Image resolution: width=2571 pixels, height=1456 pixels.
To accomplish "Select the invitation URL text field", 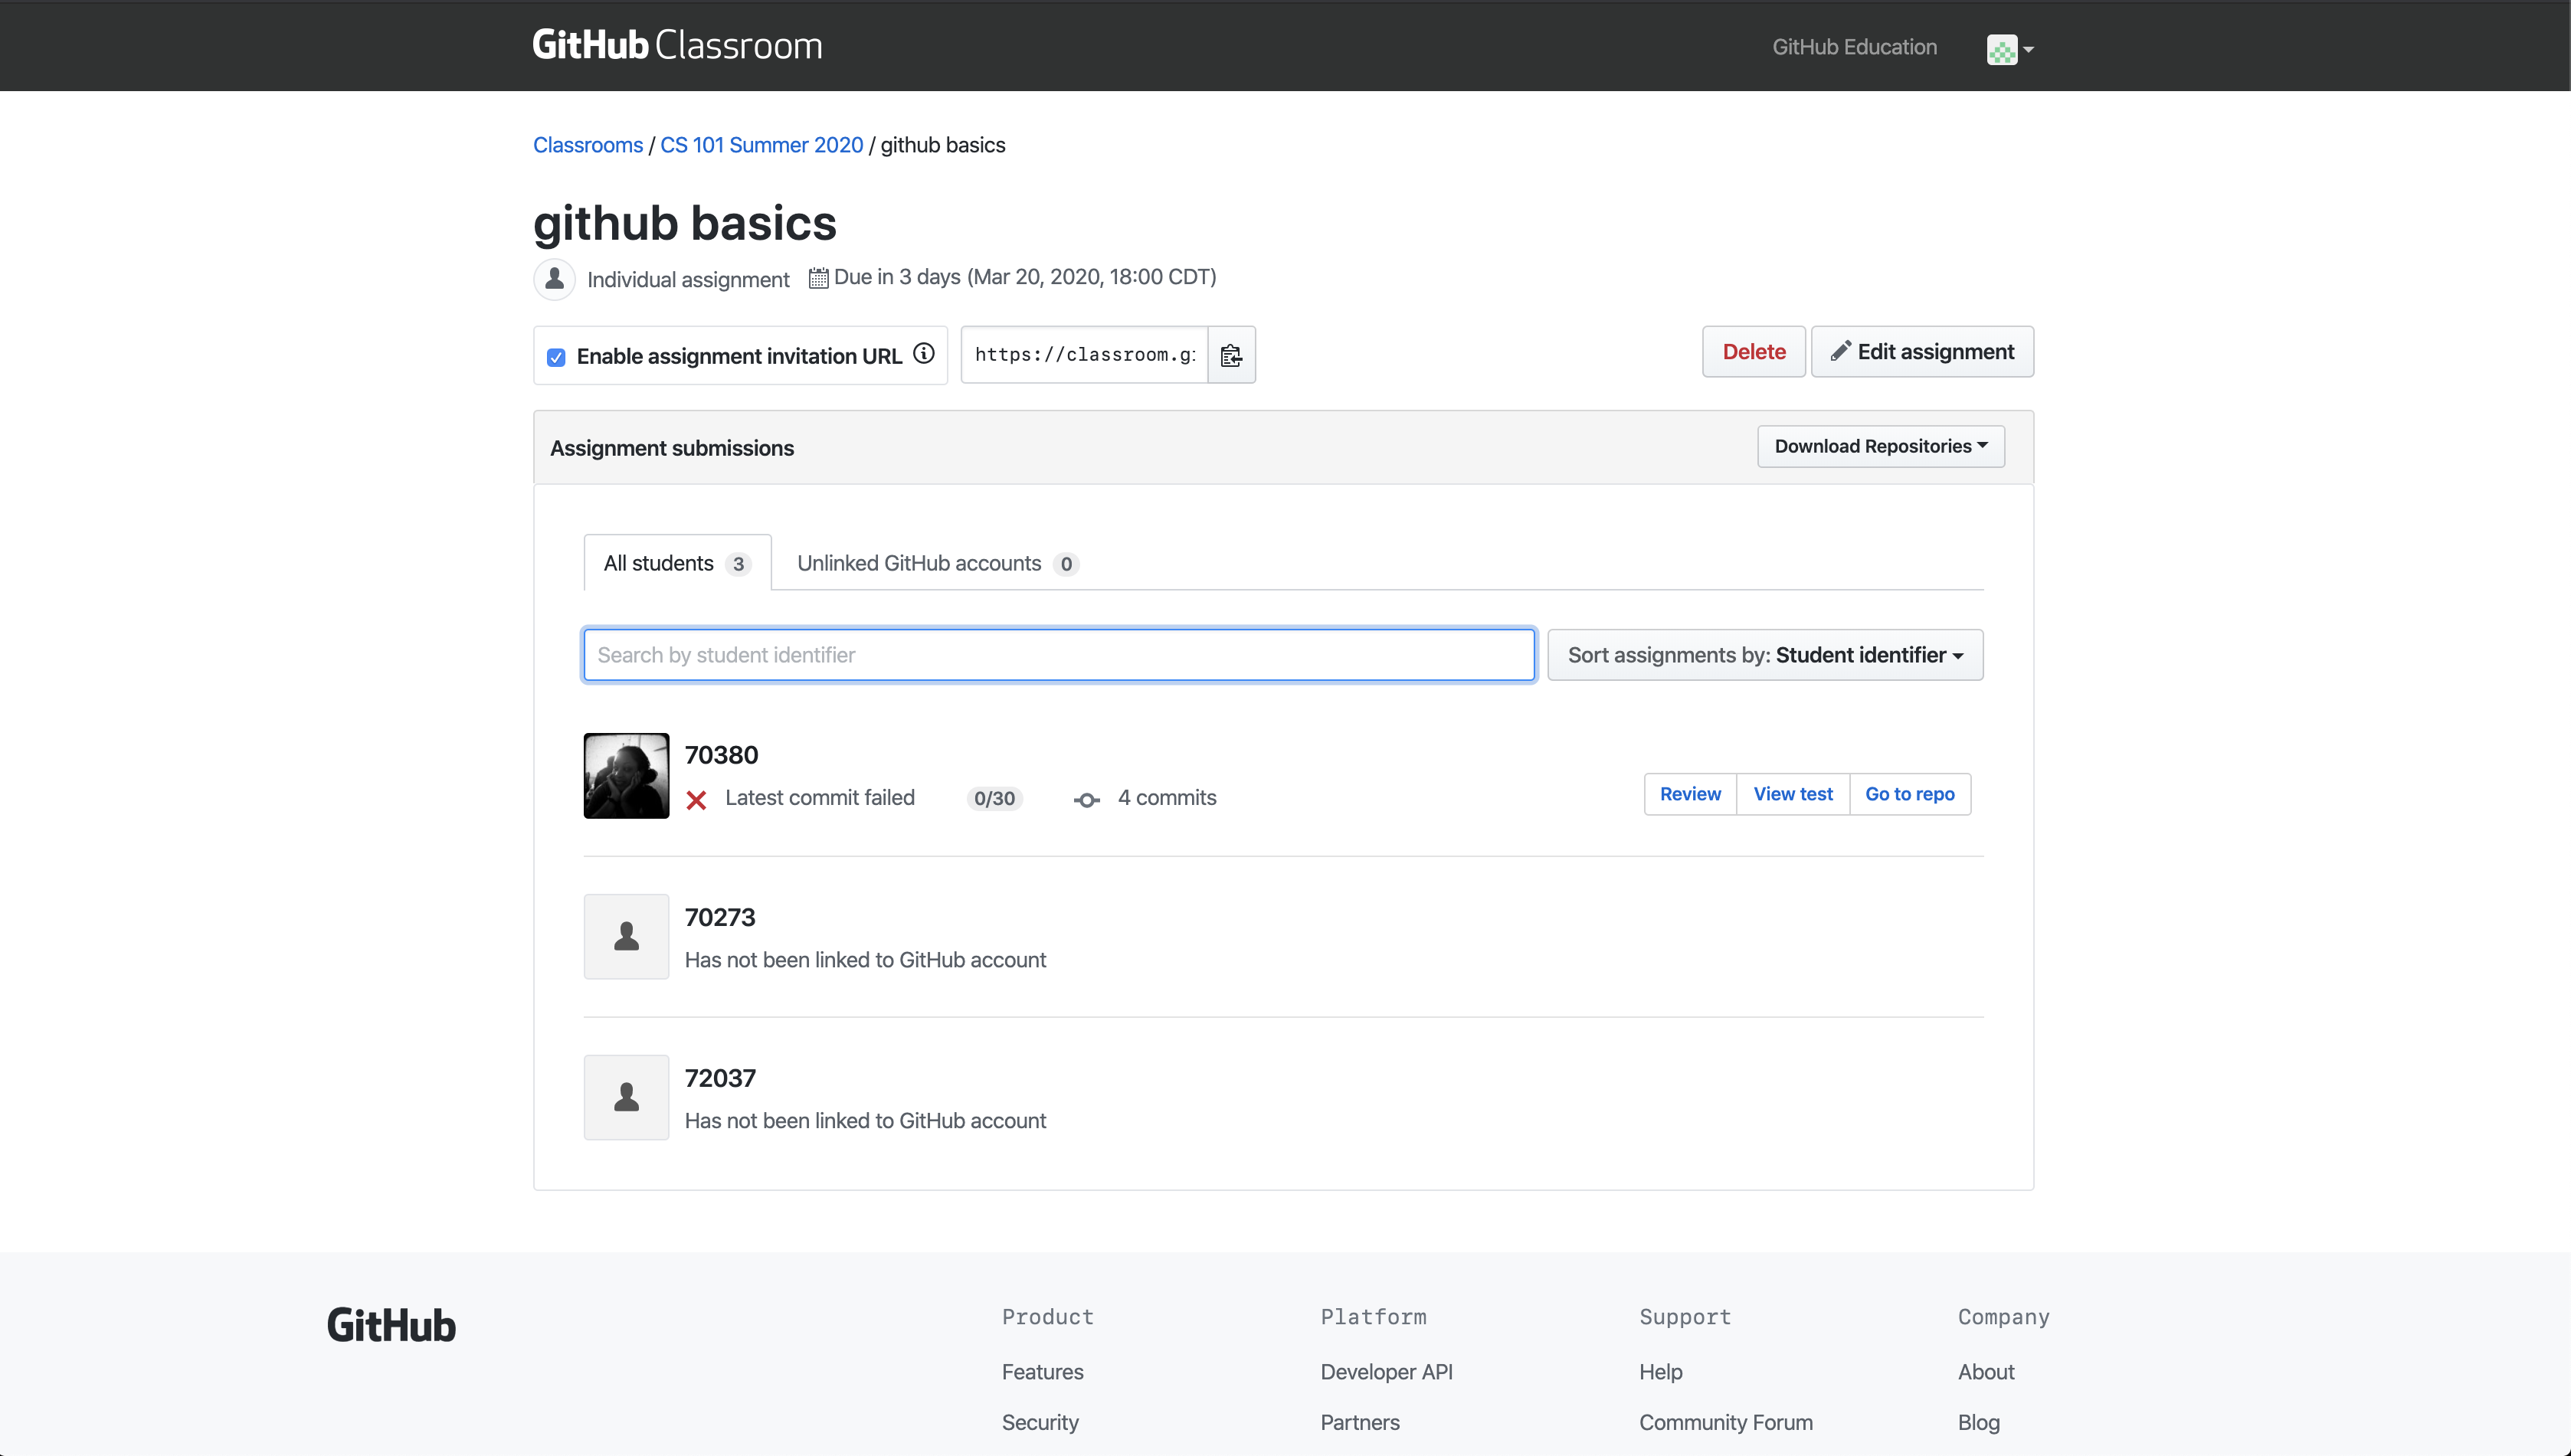I will coord(1085,355).
